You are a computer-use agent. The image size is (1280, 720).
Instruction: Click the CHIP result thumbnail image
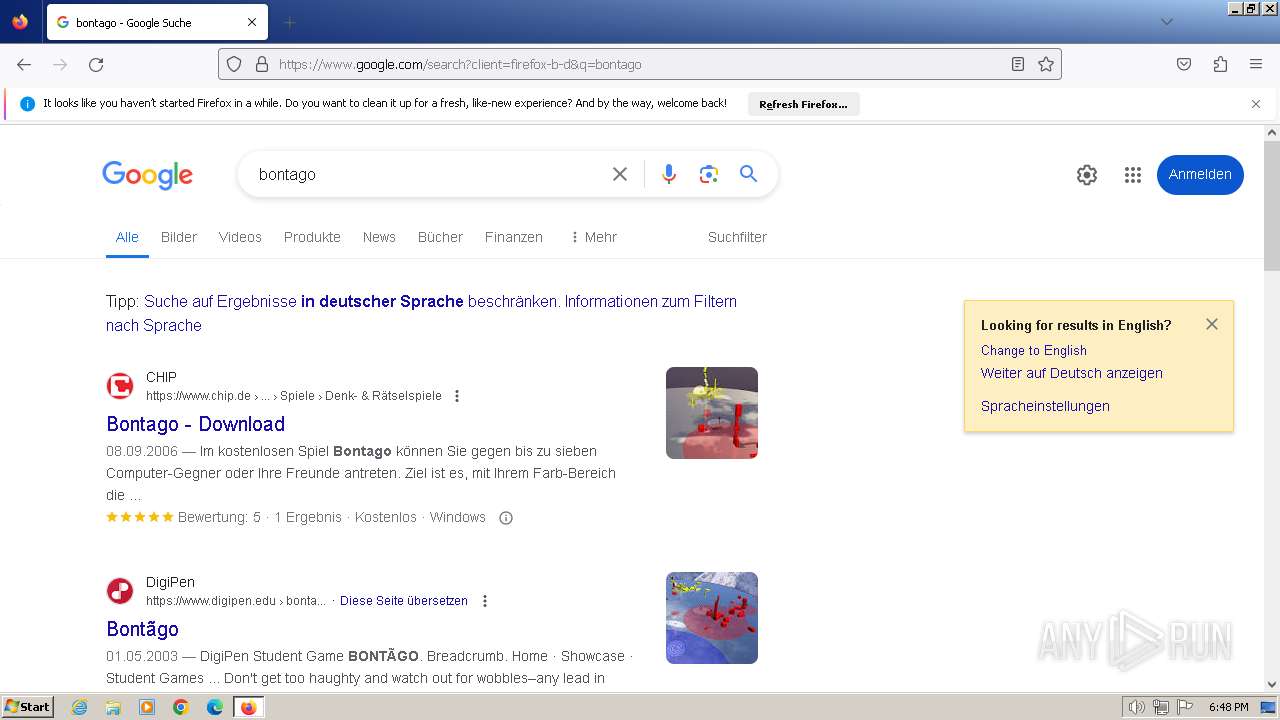pyautogui.click(x=712, y=413)
